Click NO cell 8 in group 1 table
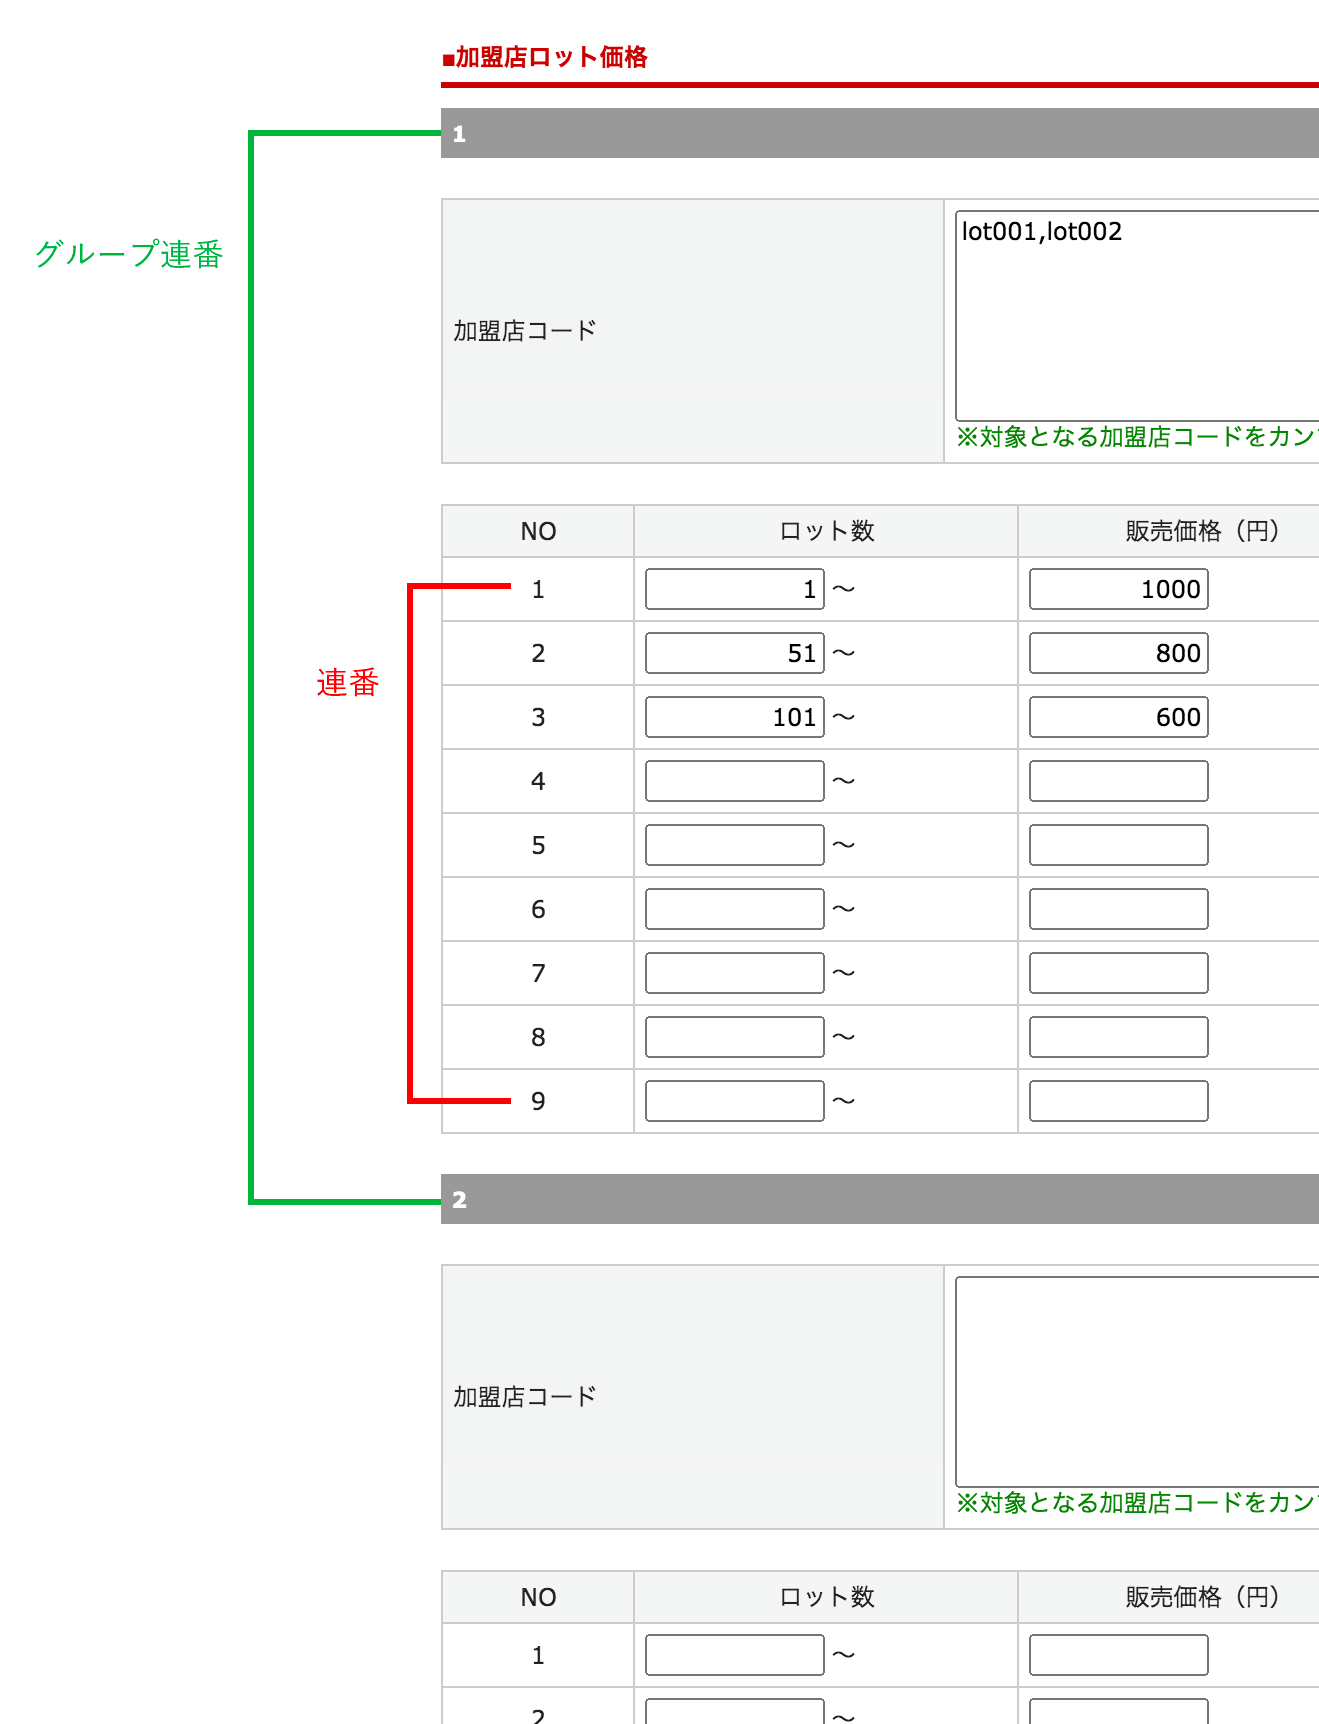Image resolution: width=1319 pixels, height=1724 pixels. point(538,1037)
